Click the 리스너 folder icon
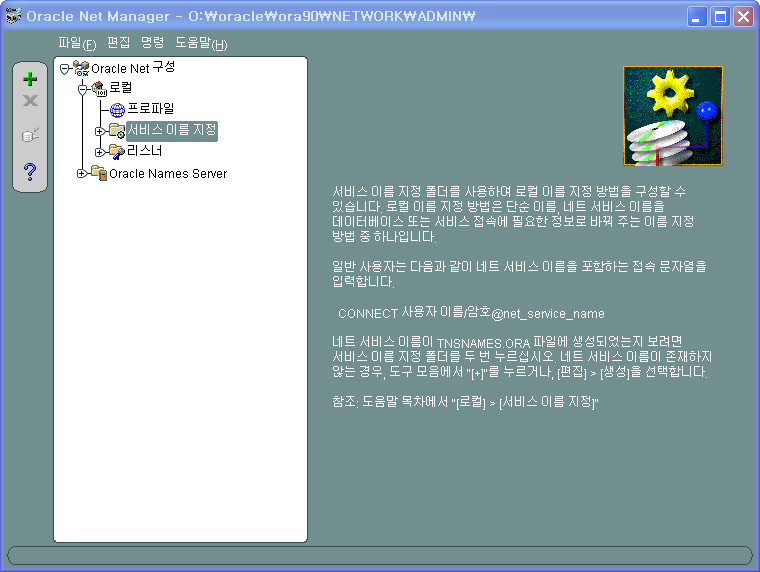Viewport: 760px width, 572px height. click(x=117, y=152)
